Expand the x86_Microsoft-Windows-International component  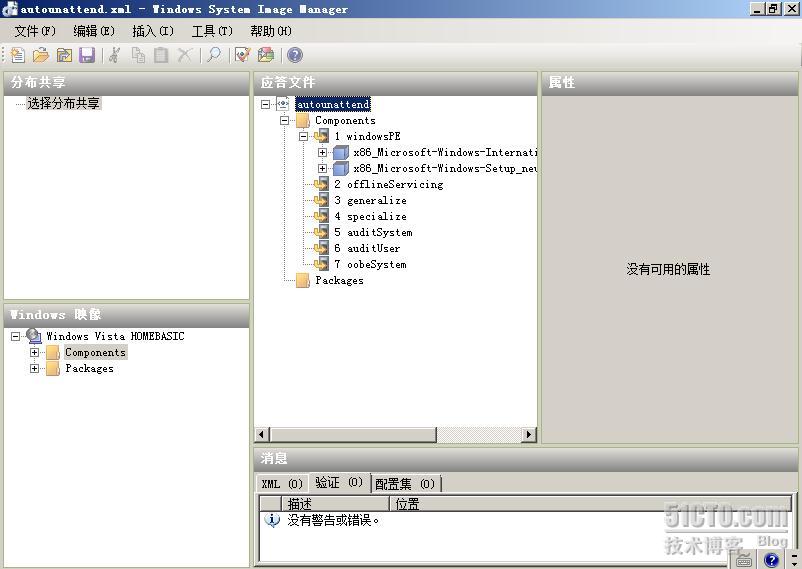[x=322, y=152]
